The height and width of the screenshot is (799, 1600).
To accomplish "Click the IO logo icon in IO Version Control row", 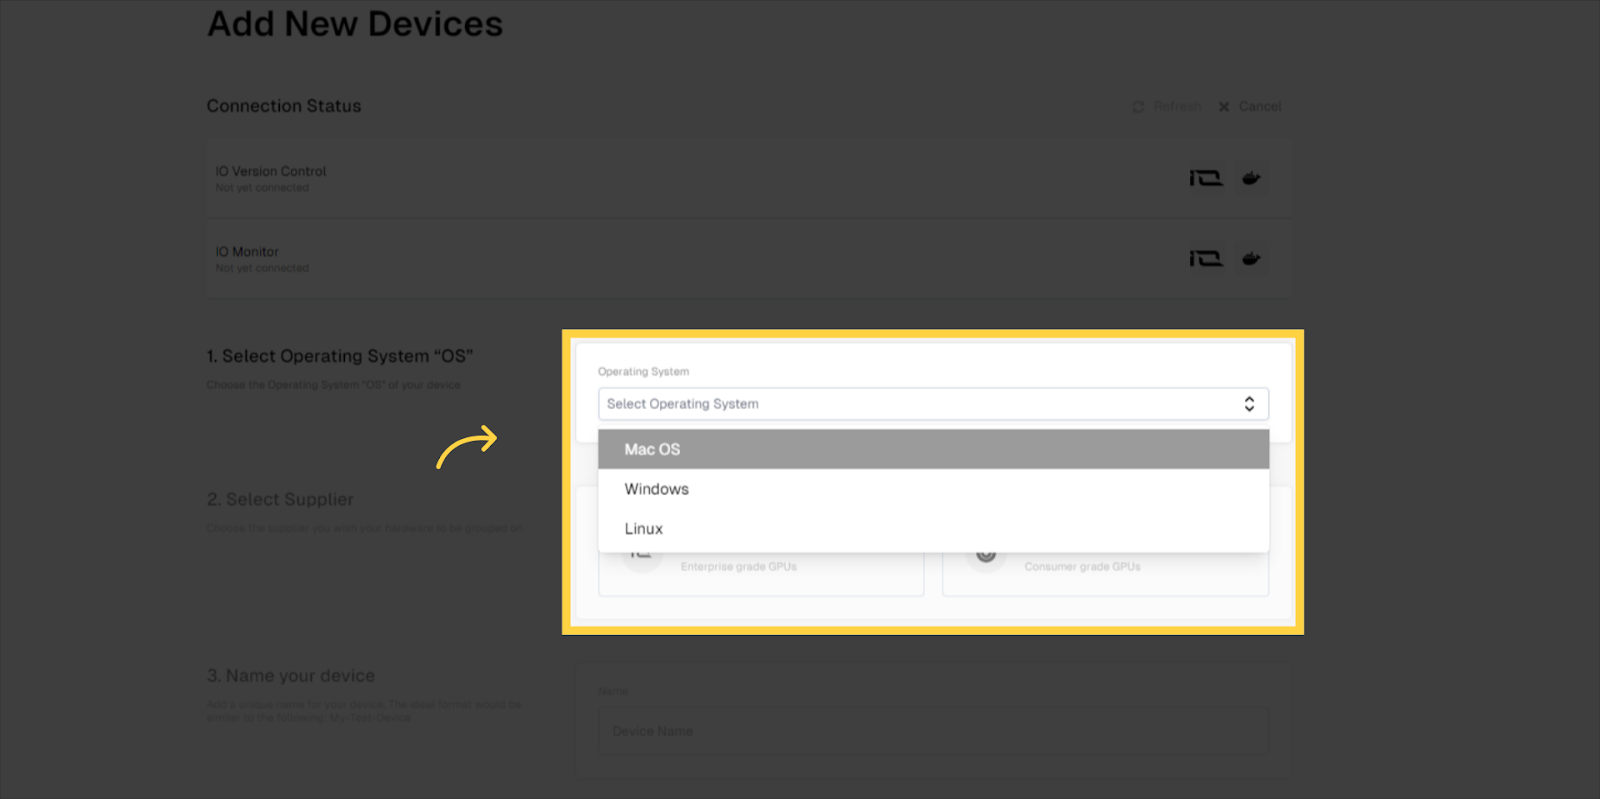I will point(1206,178).
